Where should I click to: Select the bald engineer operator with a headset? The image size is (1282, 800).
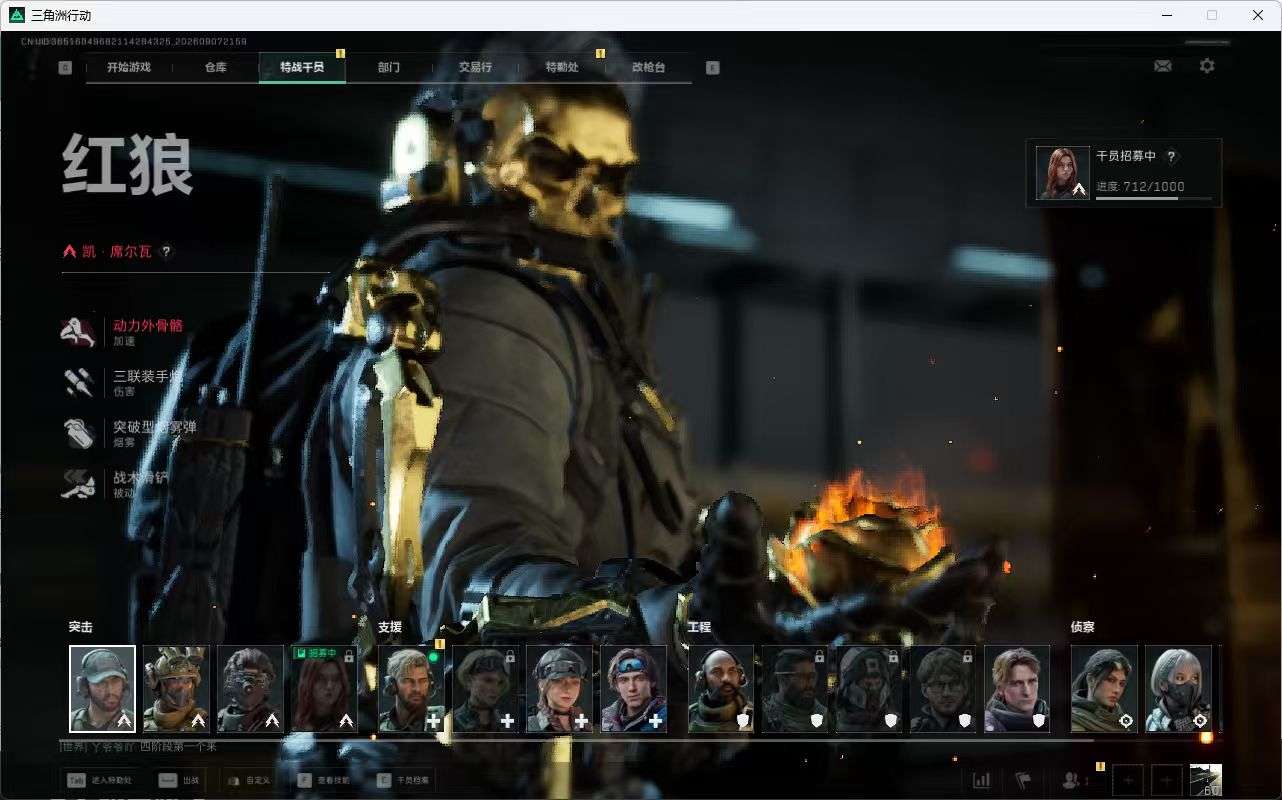(721, 689)
